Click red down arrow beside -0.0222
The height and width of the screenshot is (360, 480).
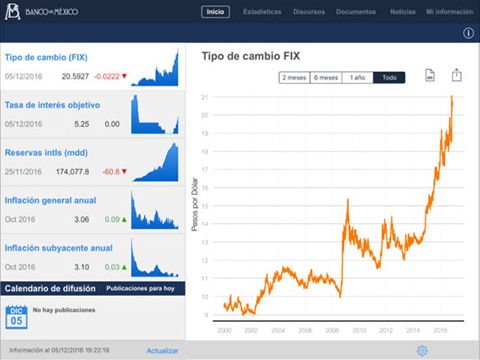(124, 76)
